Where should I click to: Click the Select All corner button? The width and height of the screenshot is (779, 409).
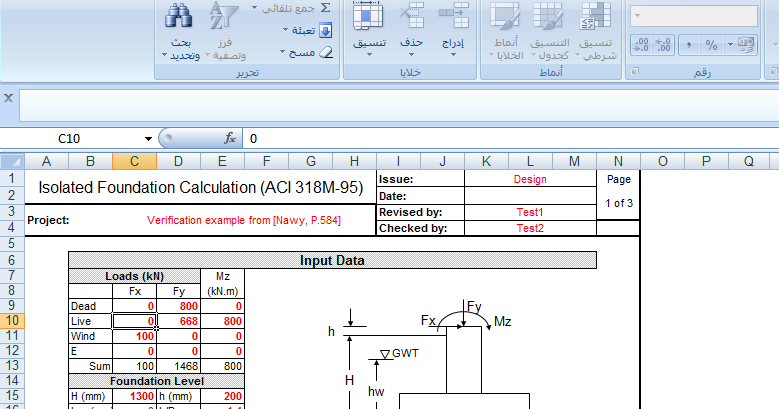point(12,161)
